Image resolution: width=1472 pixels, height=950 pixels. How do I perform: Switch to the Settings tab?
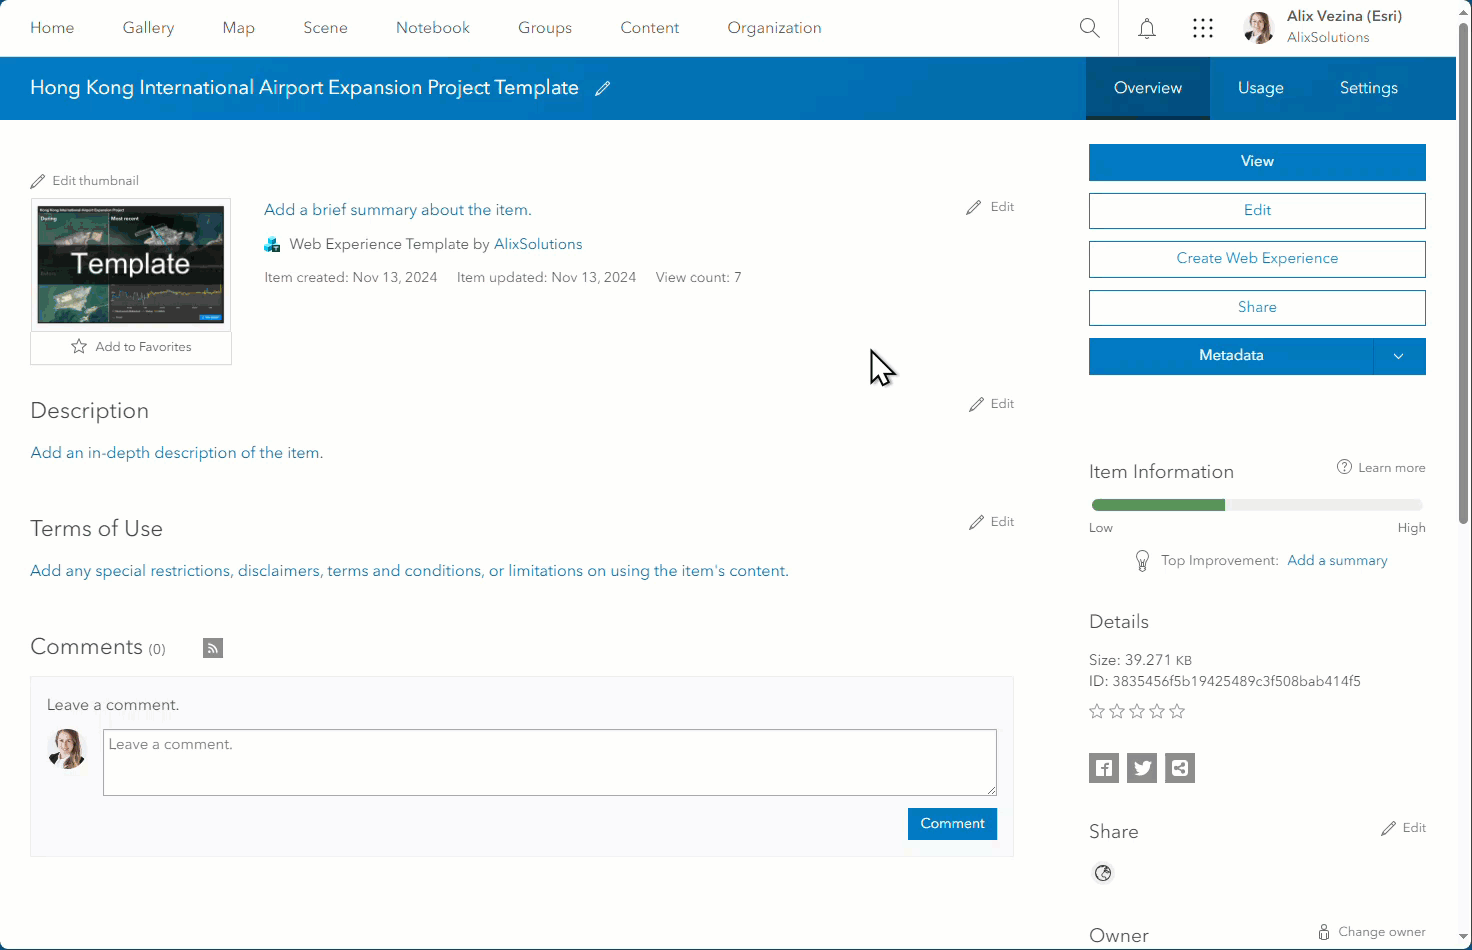(x=1369, y=88)
